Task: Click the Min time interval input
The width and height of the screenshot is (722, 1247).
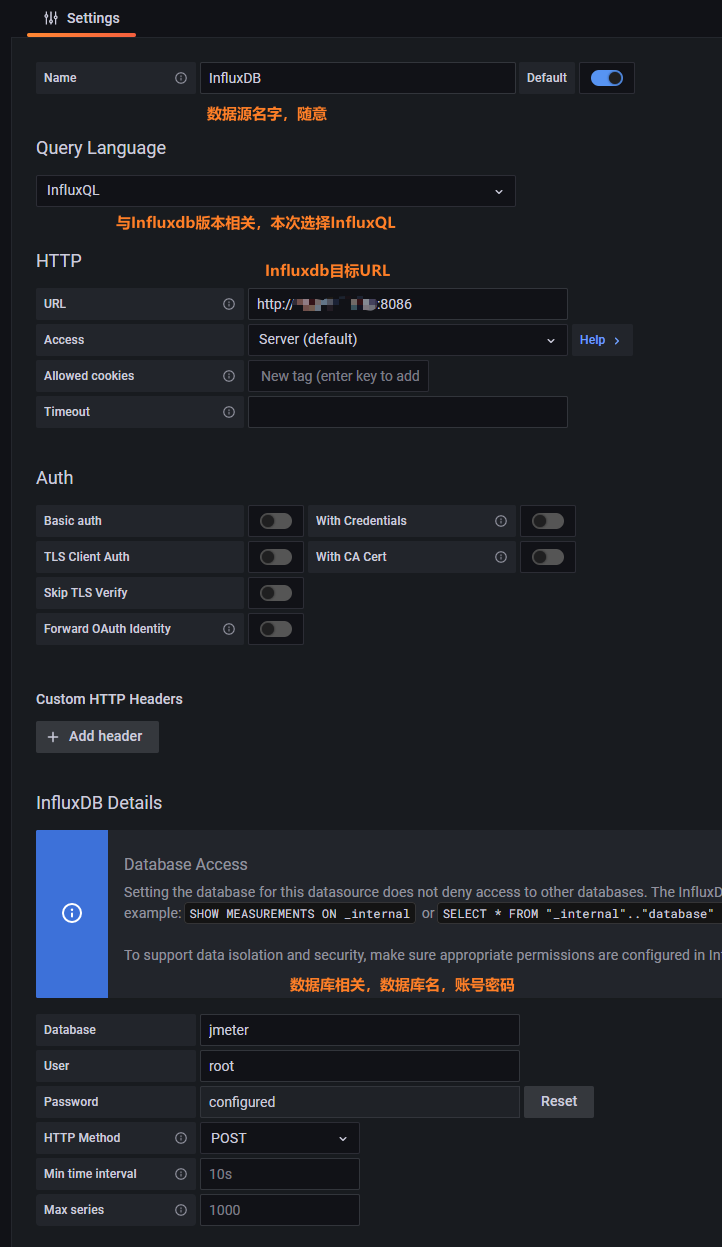Action: tap(280, 1174)
